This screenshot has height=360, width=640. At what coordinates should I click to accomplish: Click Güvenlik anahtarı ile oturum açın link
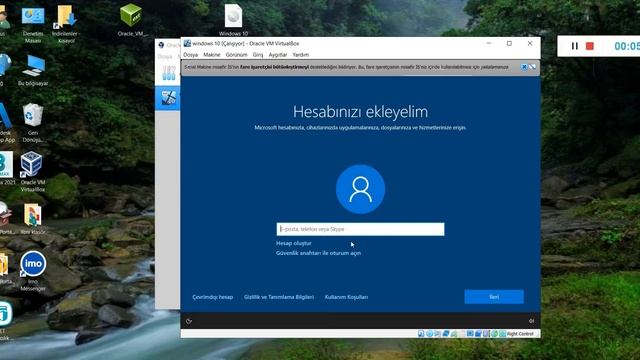[318, 253]
